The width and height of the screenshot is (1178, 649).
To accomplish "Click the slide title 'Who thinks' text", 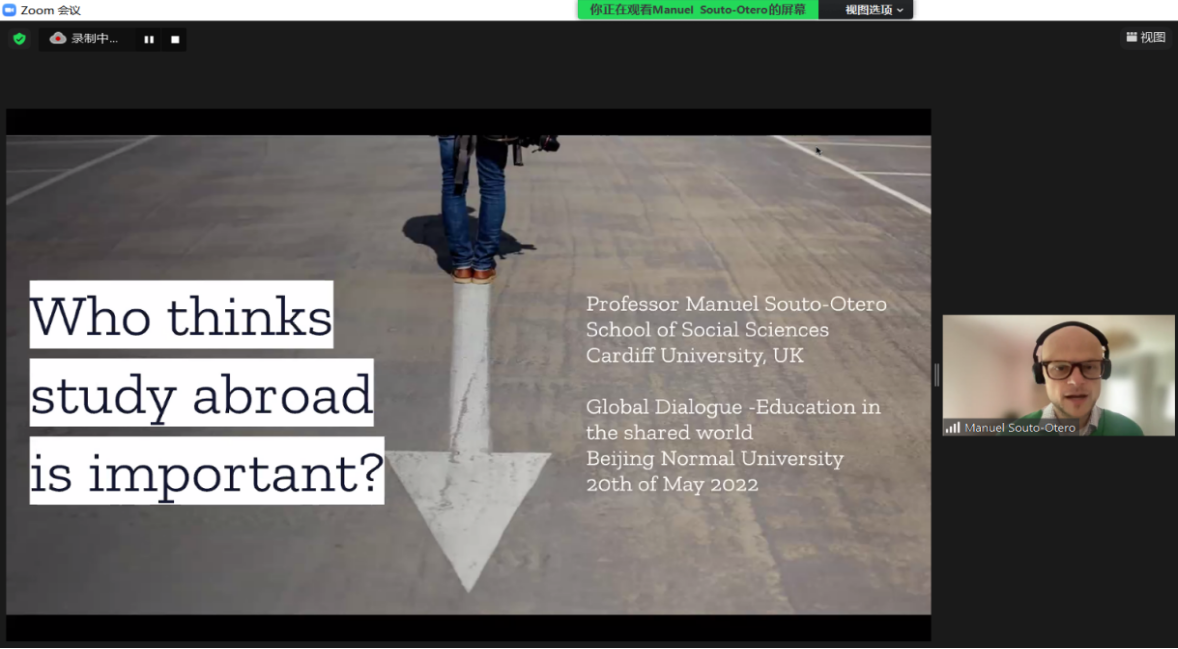I will click(x=181, y=315).
